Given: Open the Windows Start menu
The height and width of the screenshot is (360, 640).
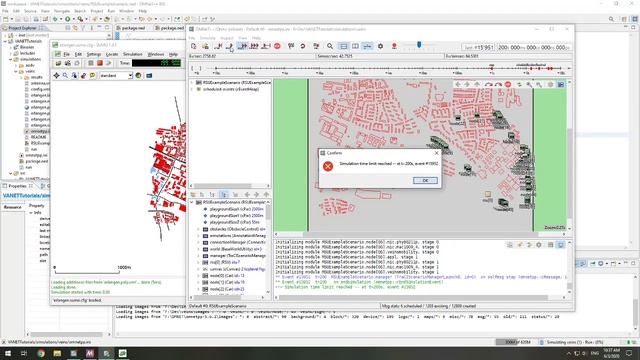Looking at the screenshot, I should [x=8, y=353].
